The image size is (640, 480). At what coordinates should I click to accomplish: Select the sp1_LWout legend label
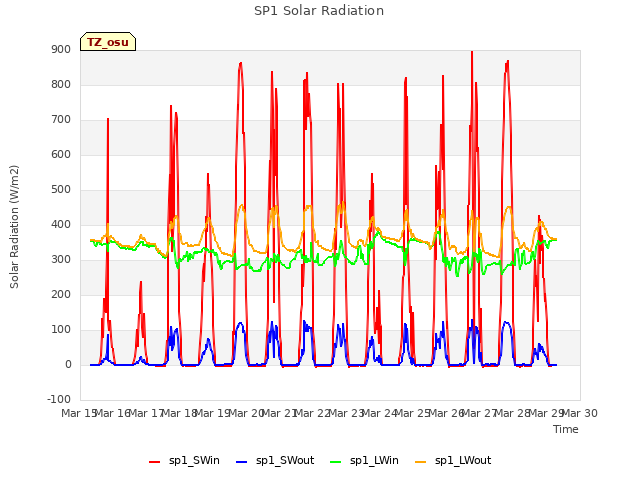pyautogui.click(x=463, y=461)
